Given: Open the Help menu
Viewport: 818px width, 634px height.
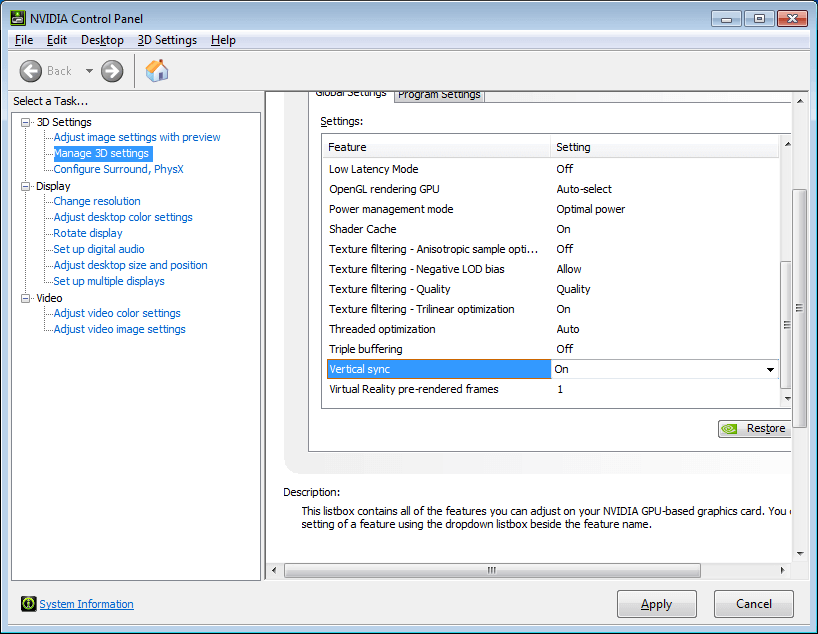Looking at the screenshot, I should (x=223, y=40).
